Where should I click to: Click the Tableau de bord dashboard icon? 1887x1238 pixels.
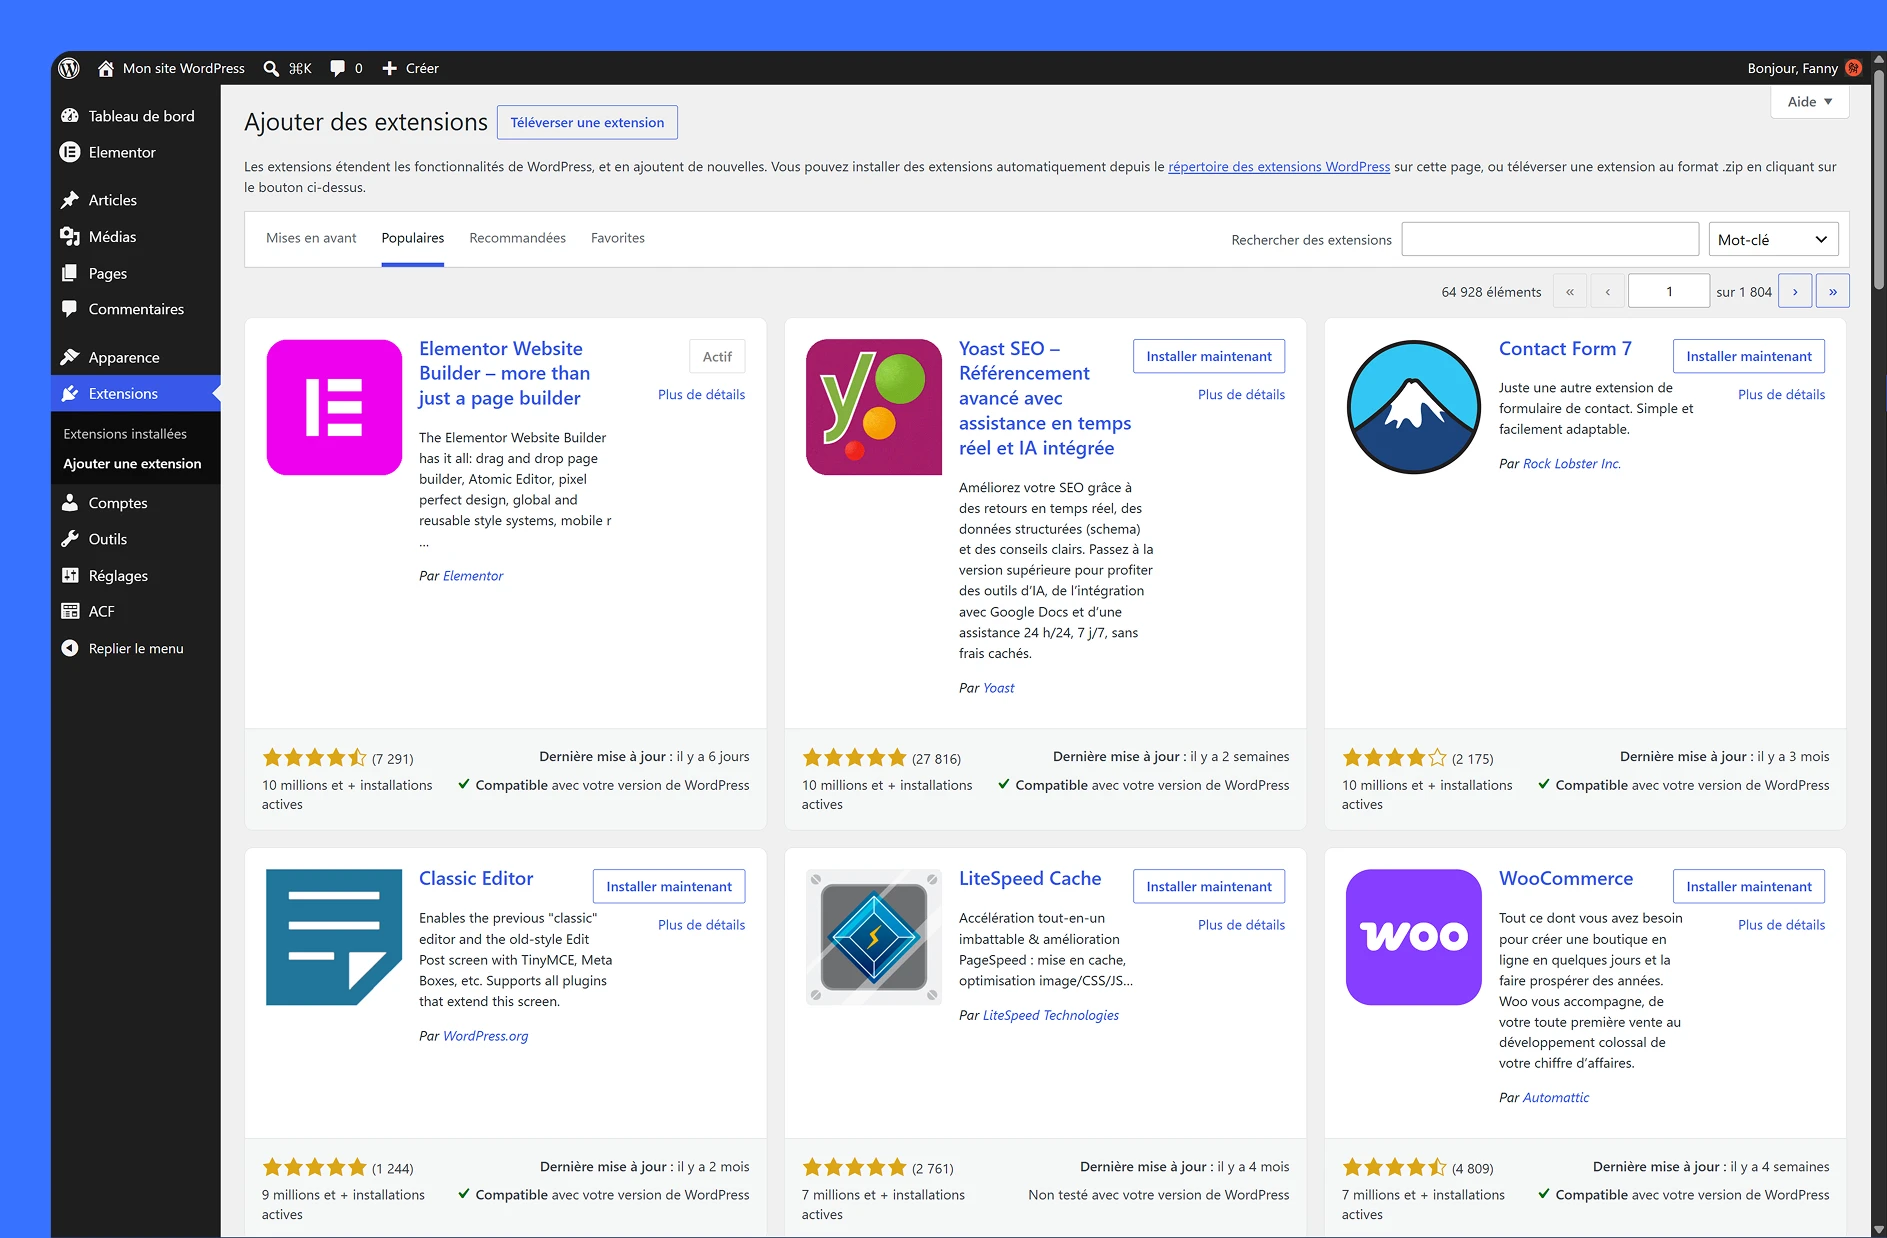(70, 116)
